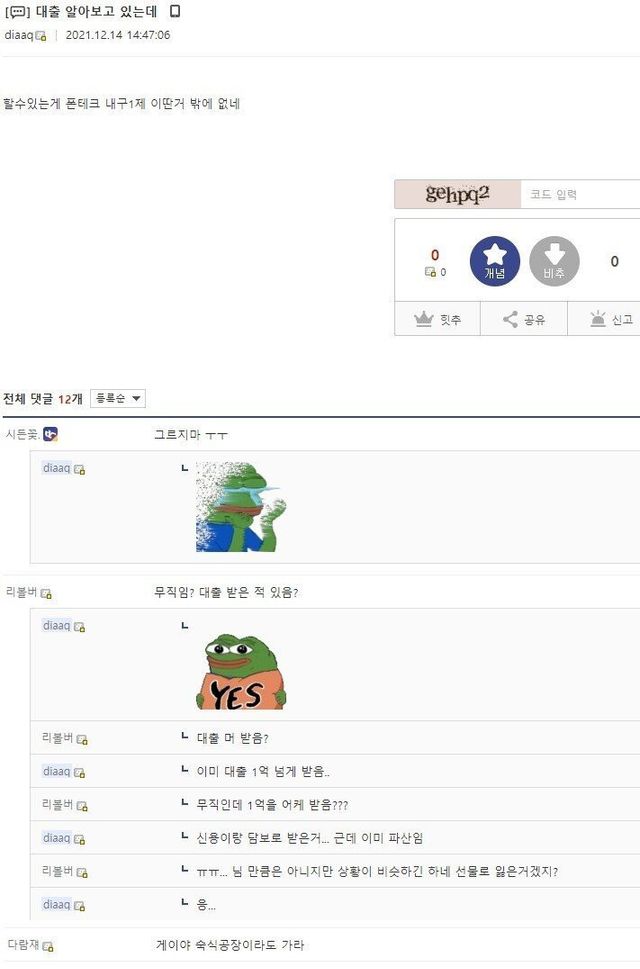Click commenter name 시든꽃.
This screenshot has height=969, width=640.
tap(23, 434)
